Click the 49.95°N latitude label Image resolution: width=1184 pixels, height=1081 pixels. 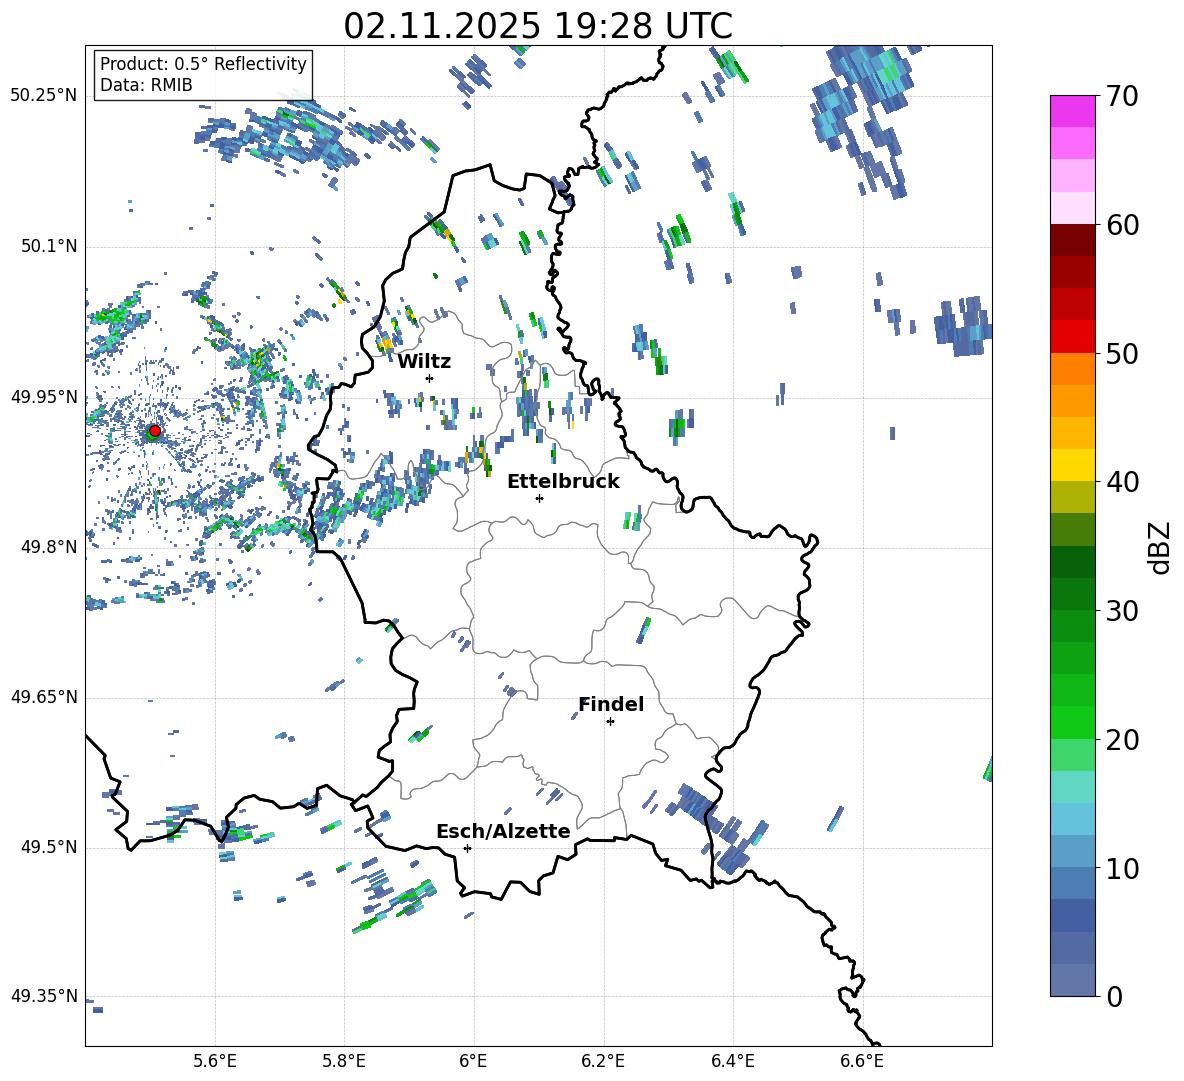click(44, 397)
